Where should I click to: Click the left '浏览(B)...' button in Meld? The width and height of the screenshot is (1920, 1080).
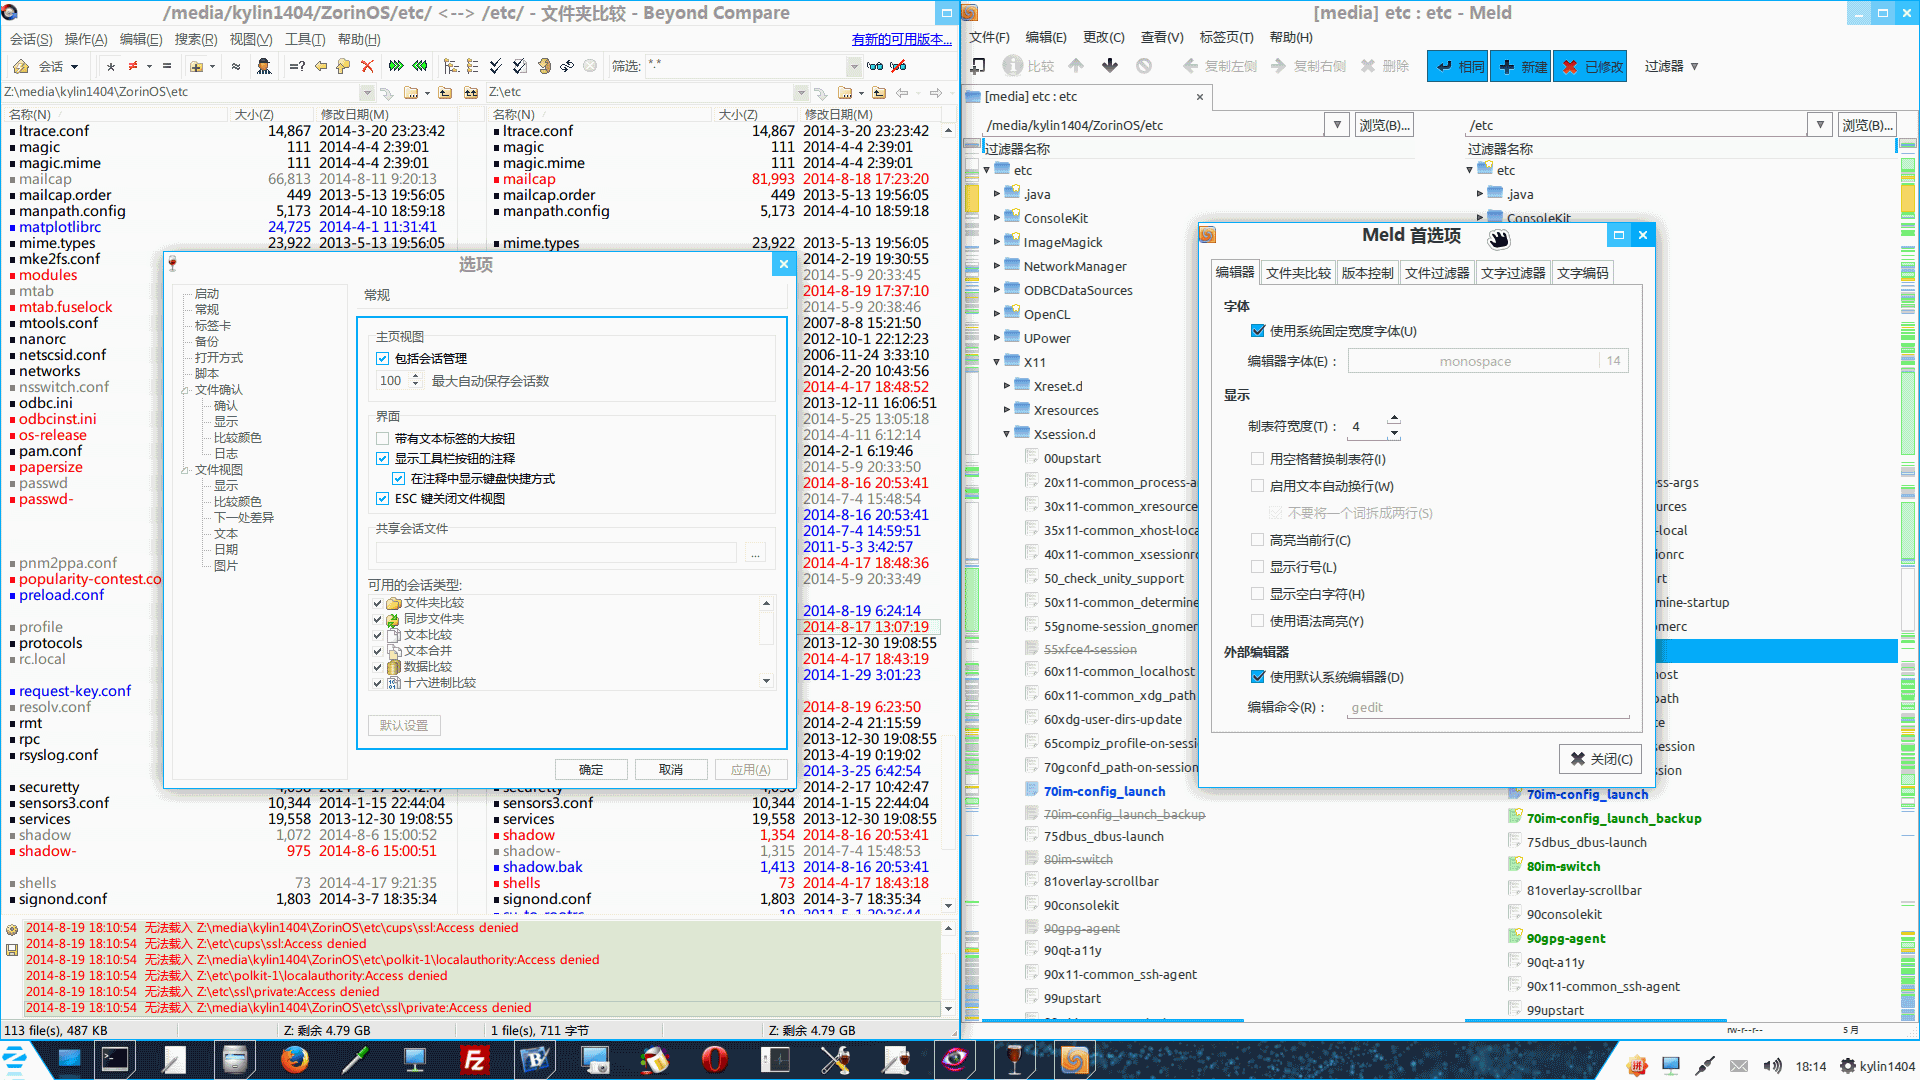(1385, 125)
